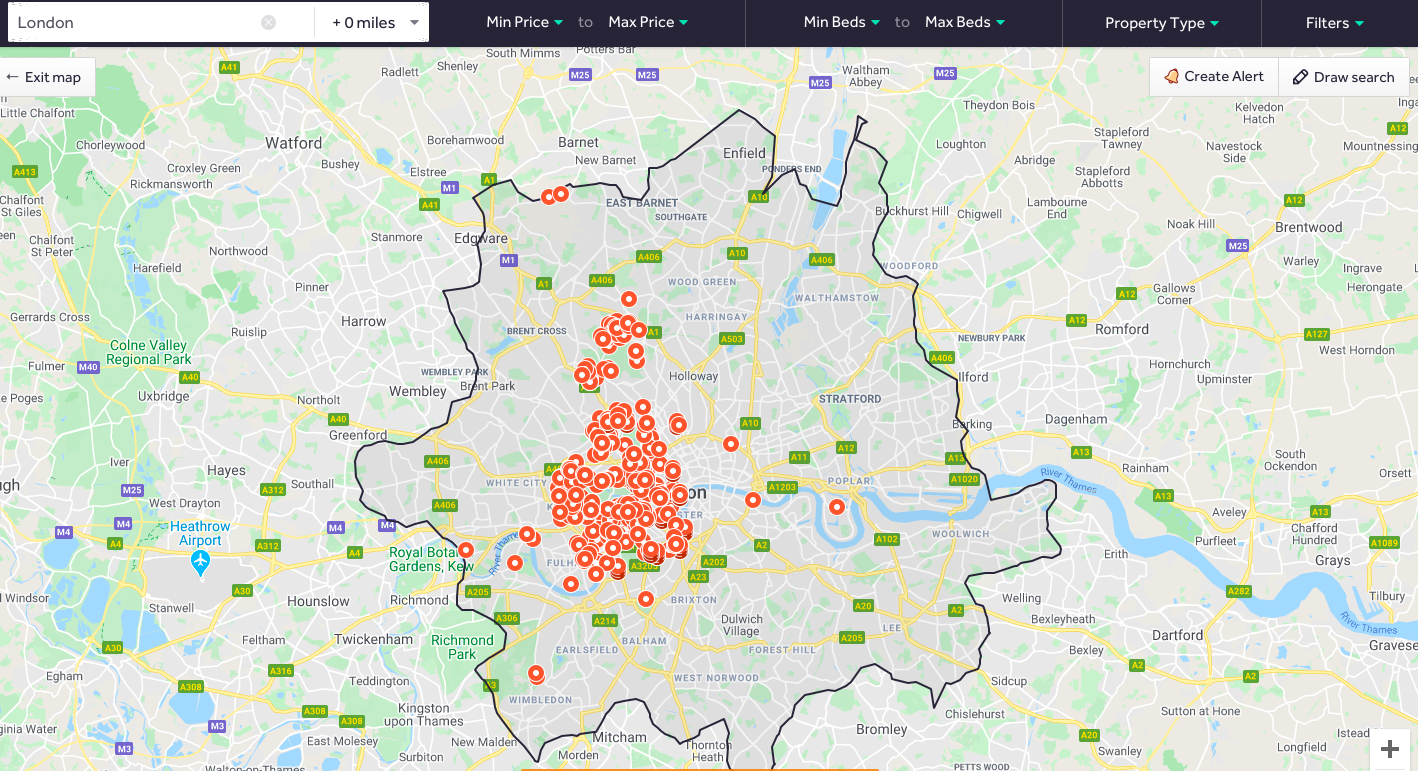Zoom in with the plus icon
Viewport: 1418px width, 771px height.
[1389, 747]
